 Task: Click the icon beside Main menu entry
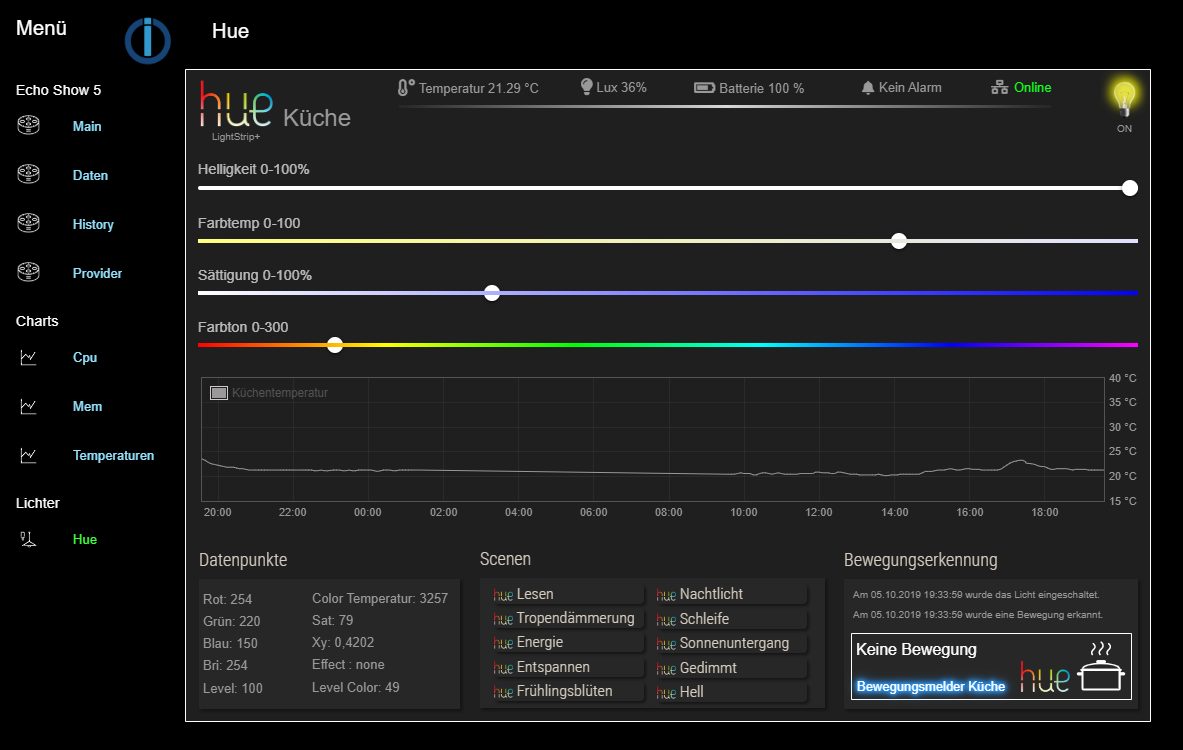pyautogui.click(x=29, y=125)
